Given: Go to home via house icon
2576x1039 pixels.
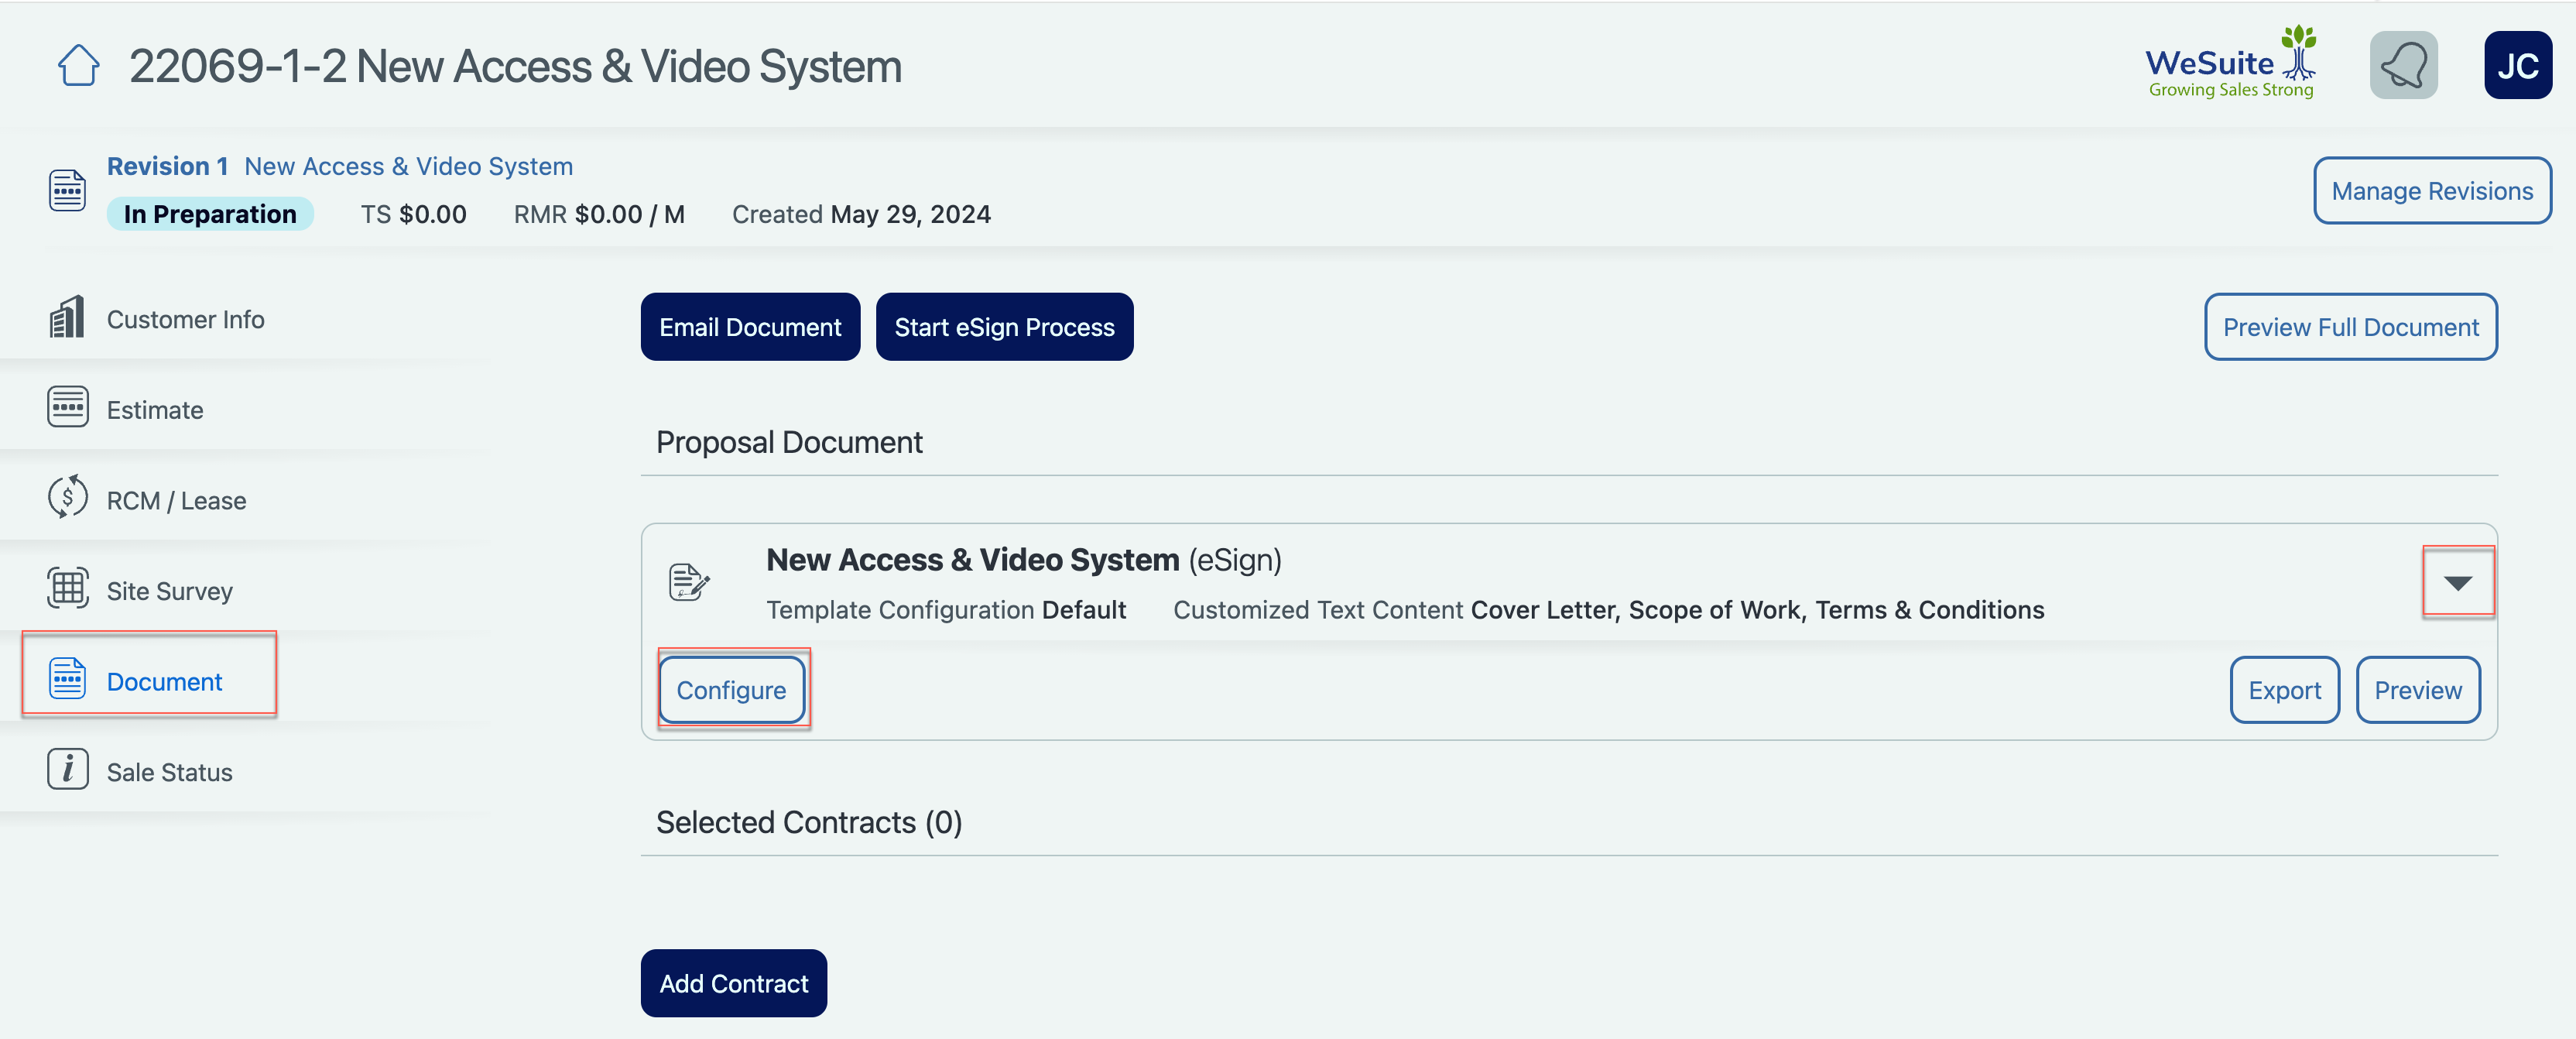Looking at the screenshot, I should (78, 66).
